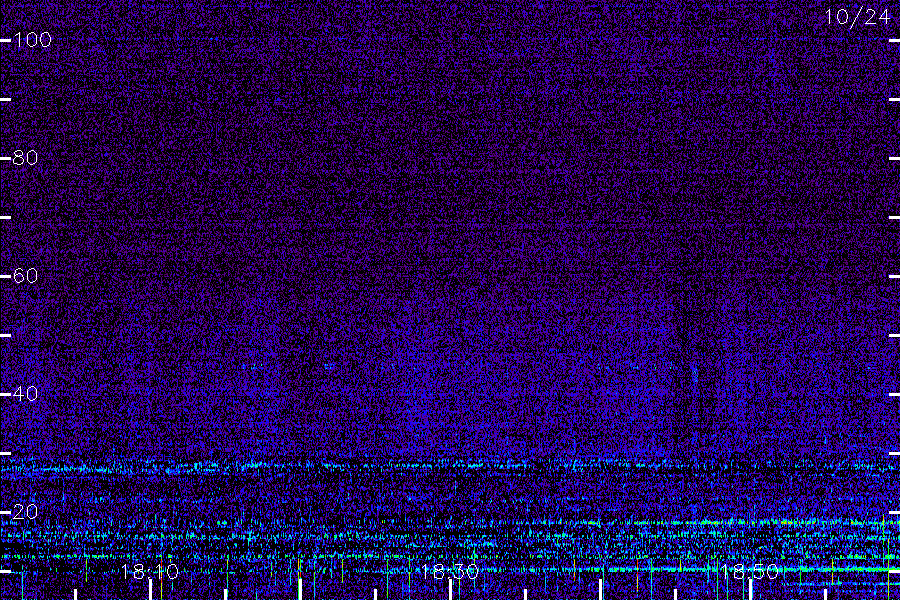The width and height of the screenshot is (900, 600).
Task: Click the 80 frequency axis label
Action: [x=25, y=158]
